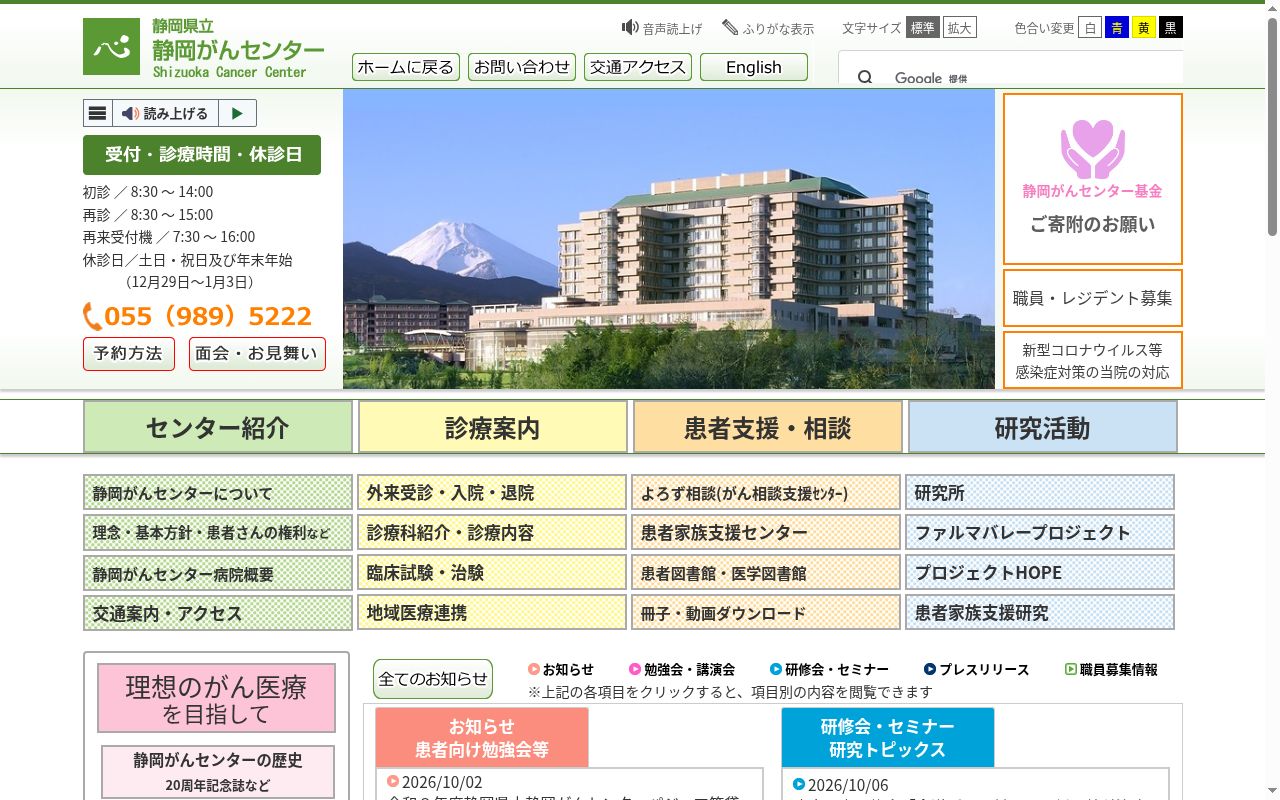Set font size to 拡大
1280x800 pixels.
960,28
